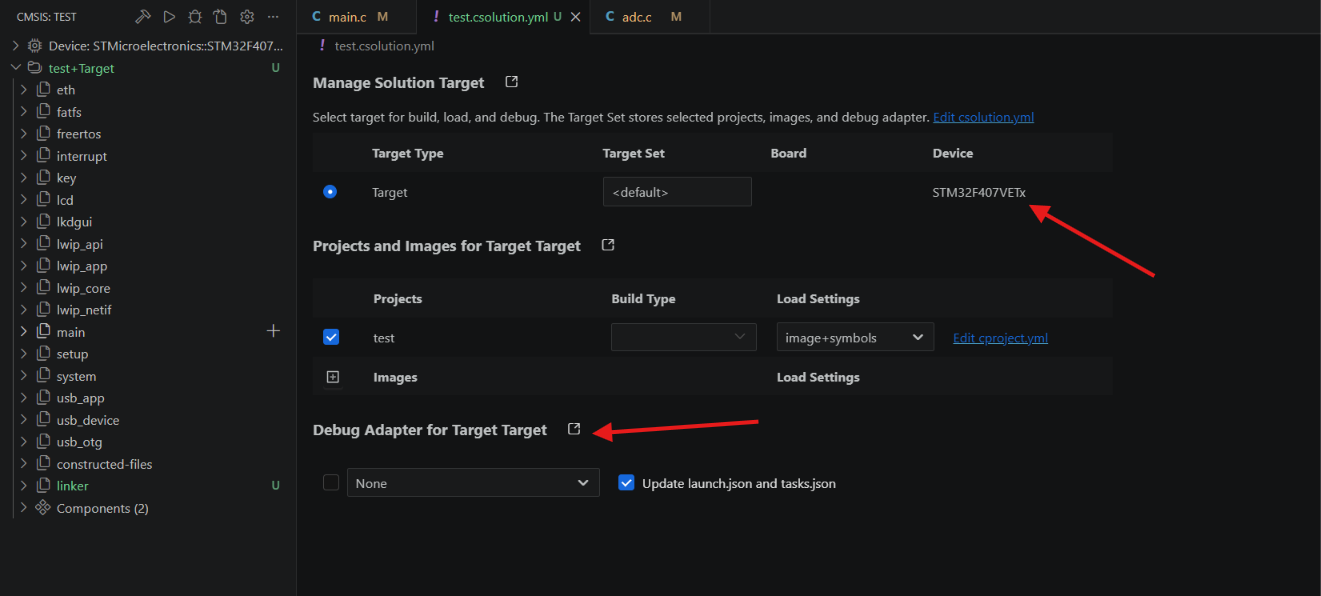Open the More Actions ellipsis menu
Image resolution: width=1321 pixels, height=596 pixels.
point(273,17)
